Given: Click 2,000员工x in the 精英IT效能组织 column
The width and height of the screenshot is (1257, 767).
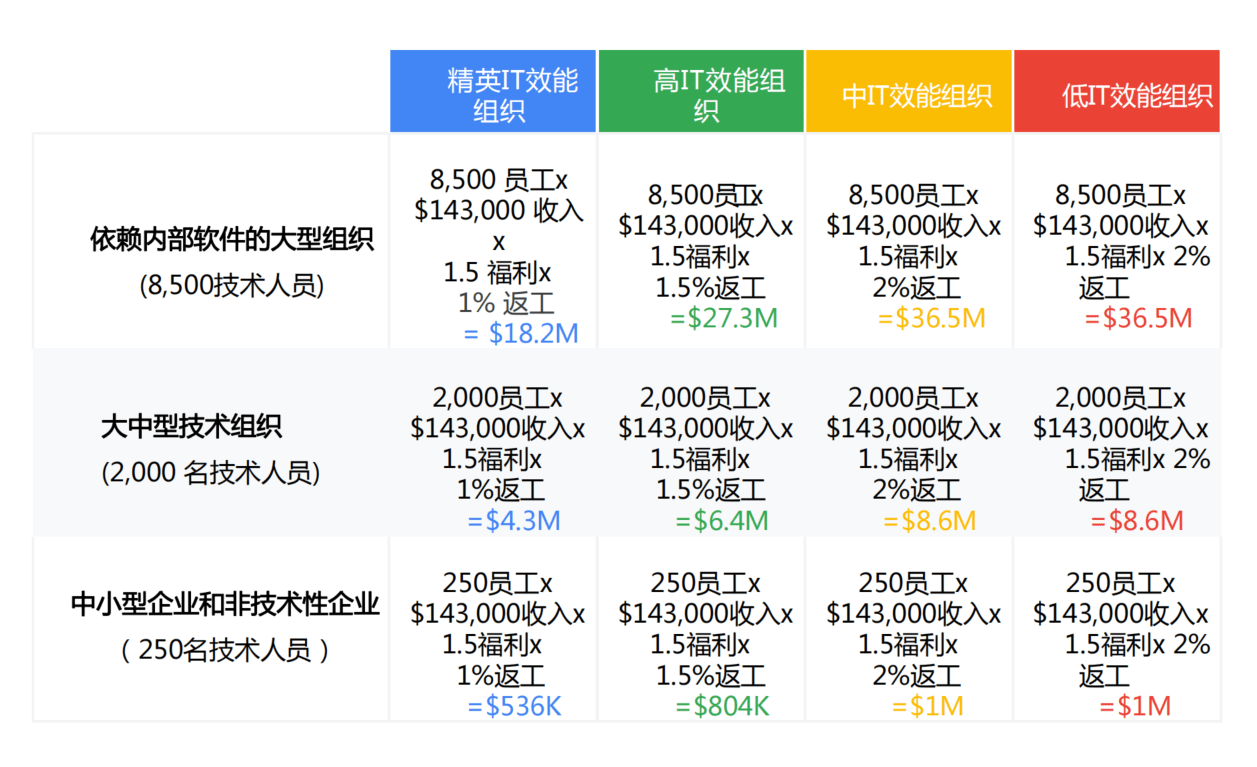Looking at the screenshot, I should (498, 397).
